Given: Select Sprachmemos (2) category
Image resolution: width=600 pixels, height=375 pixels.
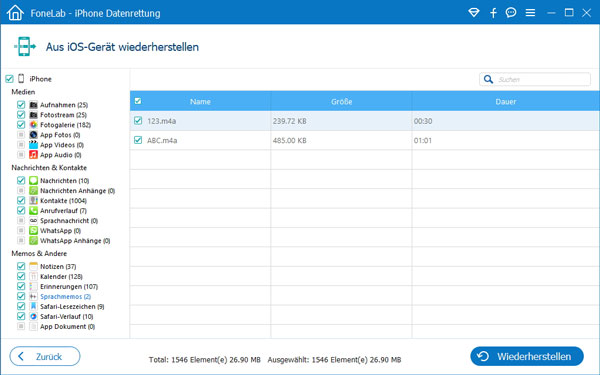Looking at the screenshot, I should (x=65, y=297).
